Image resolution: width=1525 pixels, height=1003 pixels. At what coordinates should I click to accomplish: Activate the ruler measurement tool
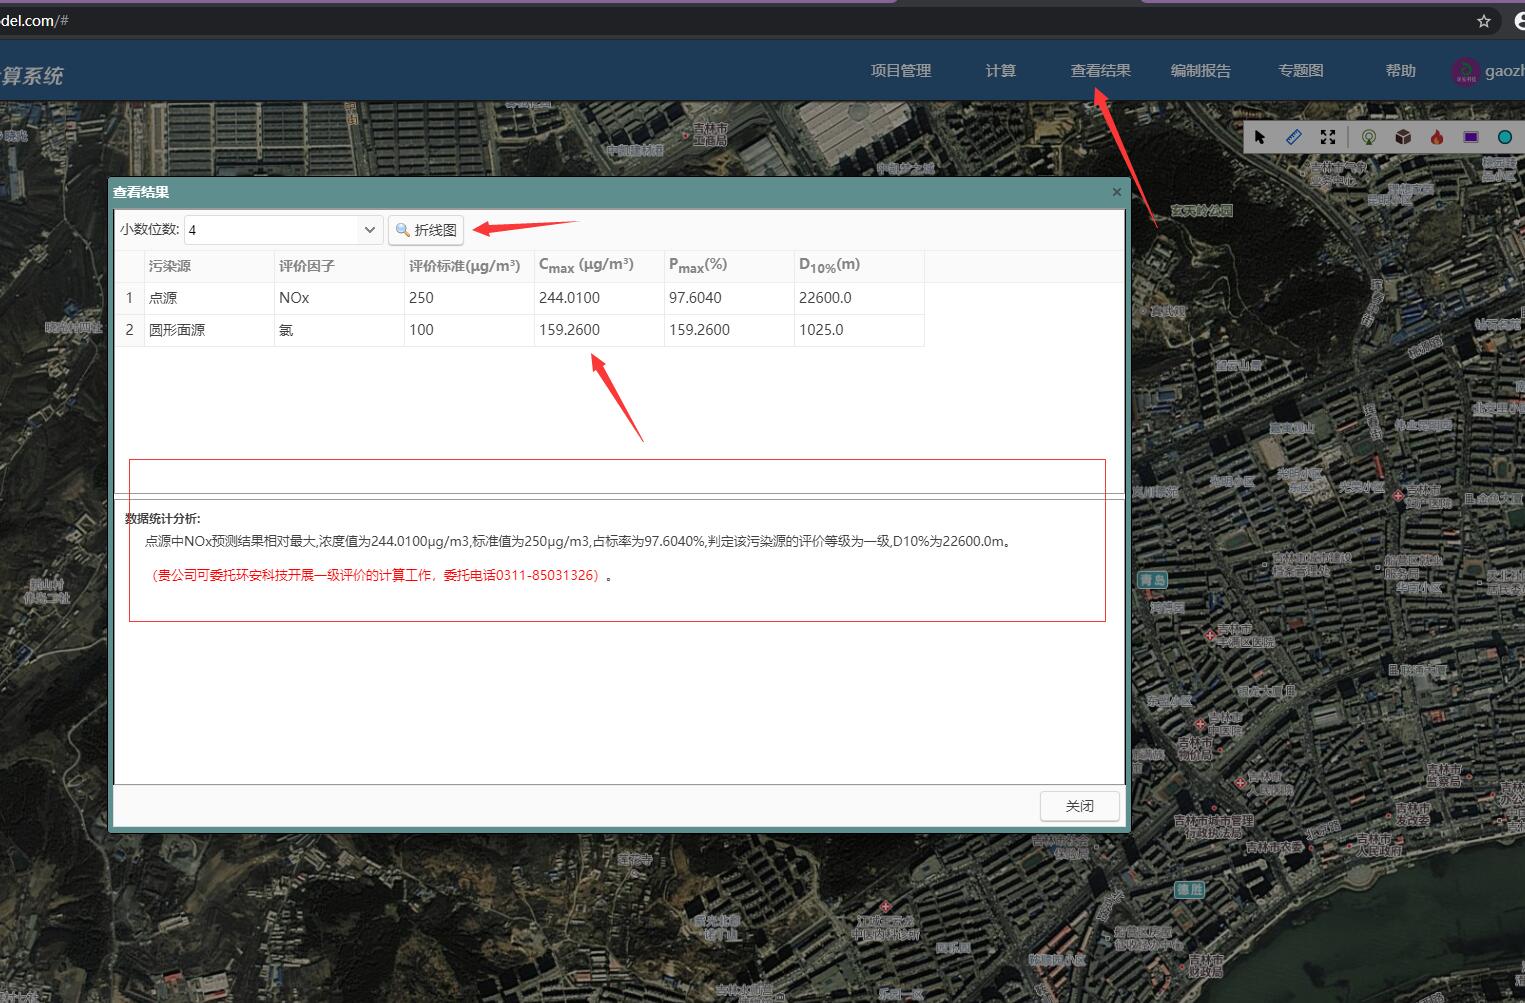pyautogui.click(x=1294, y=137)
